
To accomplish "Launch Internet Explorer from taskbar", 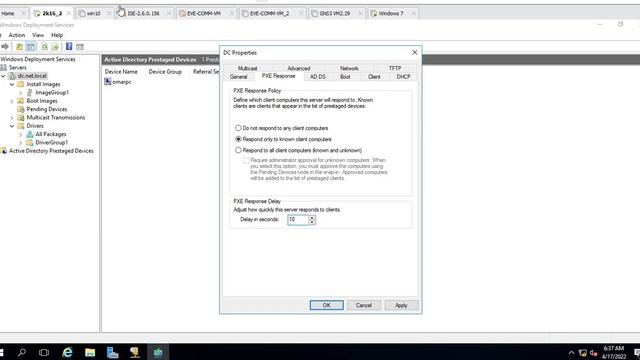I will 67,352.
